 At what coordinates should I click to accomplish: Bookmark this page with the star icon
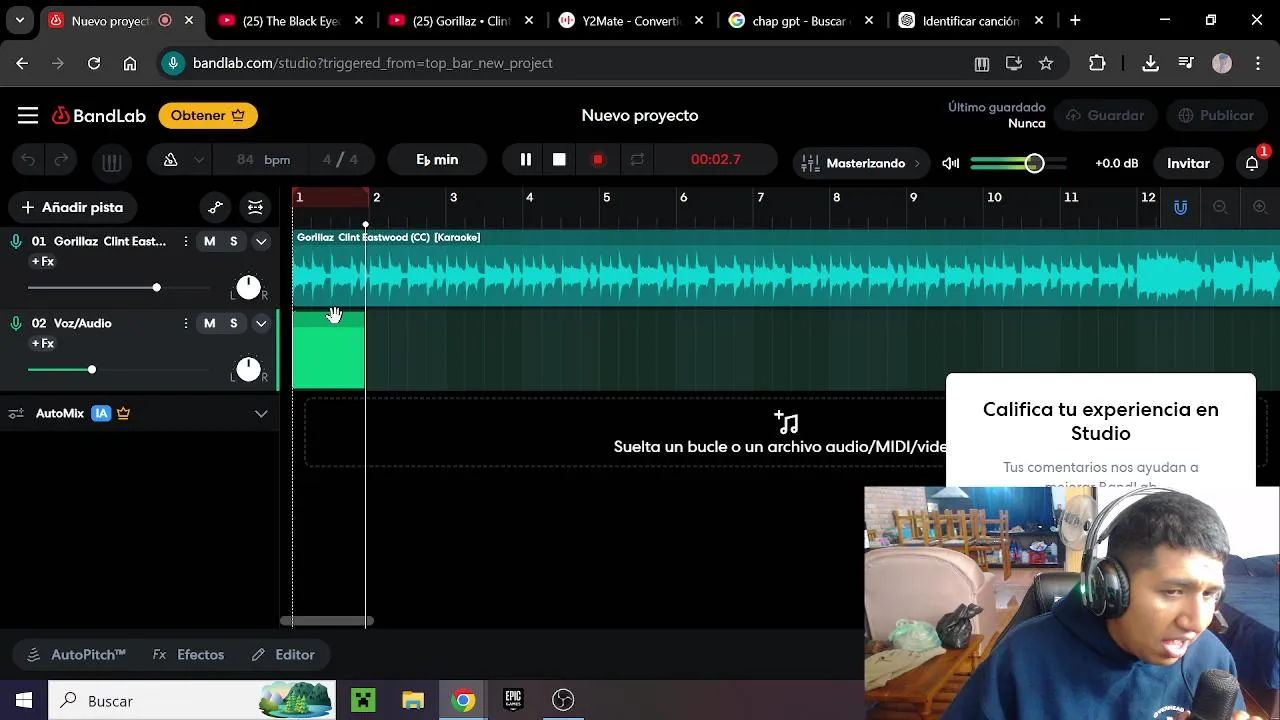pos(1046,63)
